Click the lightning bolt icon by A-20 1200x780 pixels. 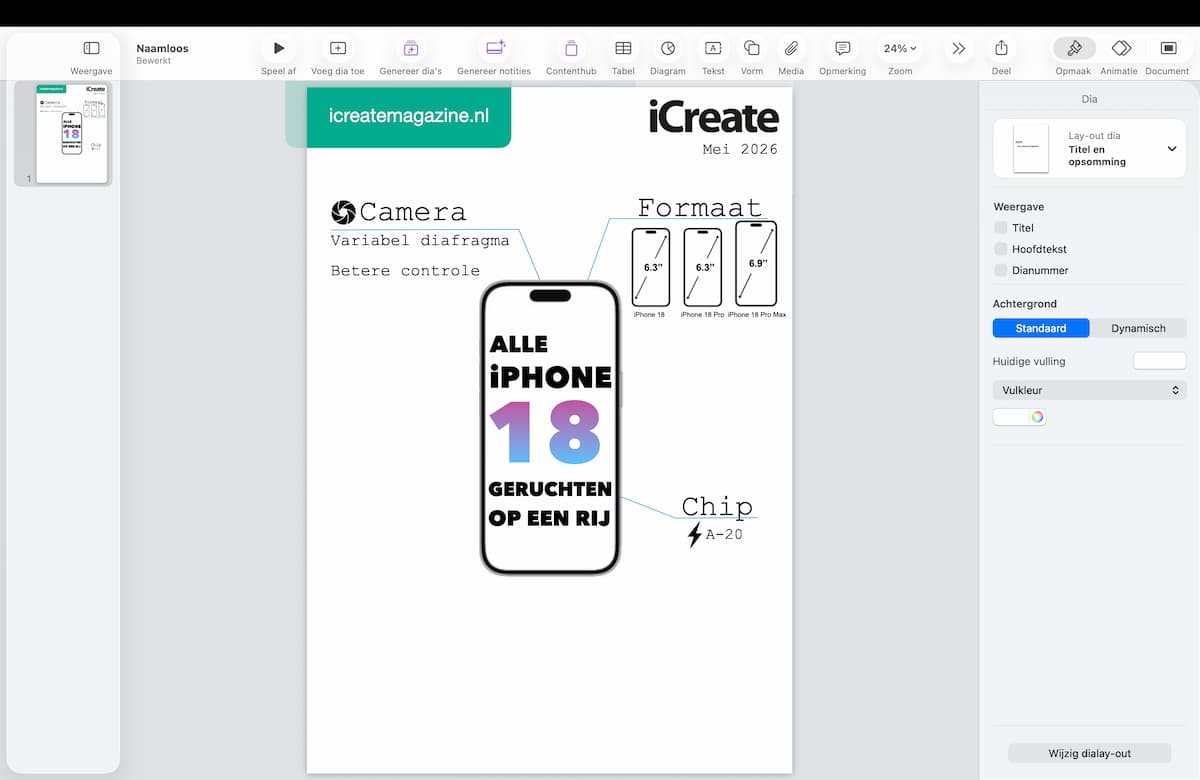[695, 535]
